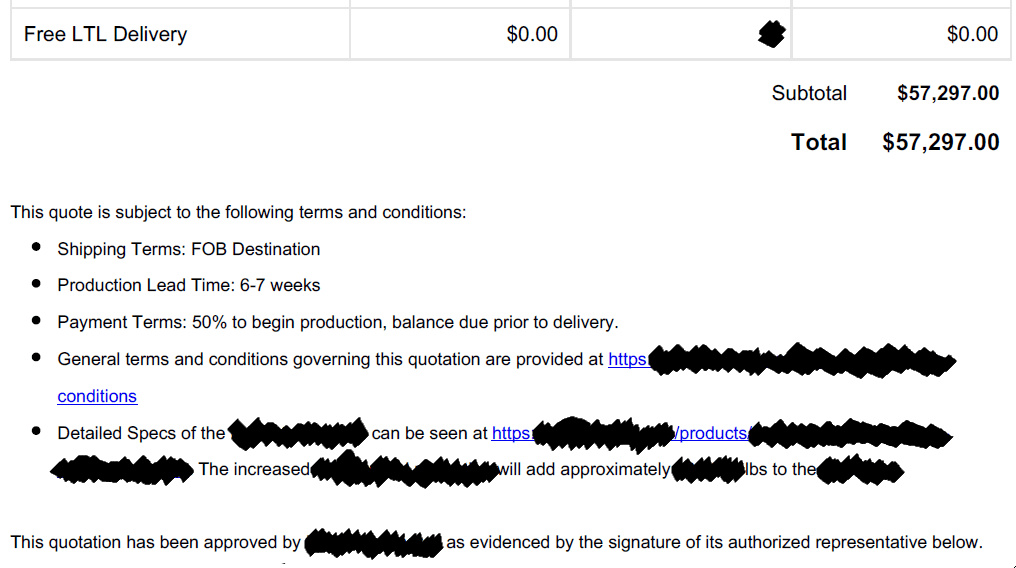This screenshot has width=1016, height=568.
Task: Select the 'Free LTL Delivery' table cell
Action: (x=180, y=34)
